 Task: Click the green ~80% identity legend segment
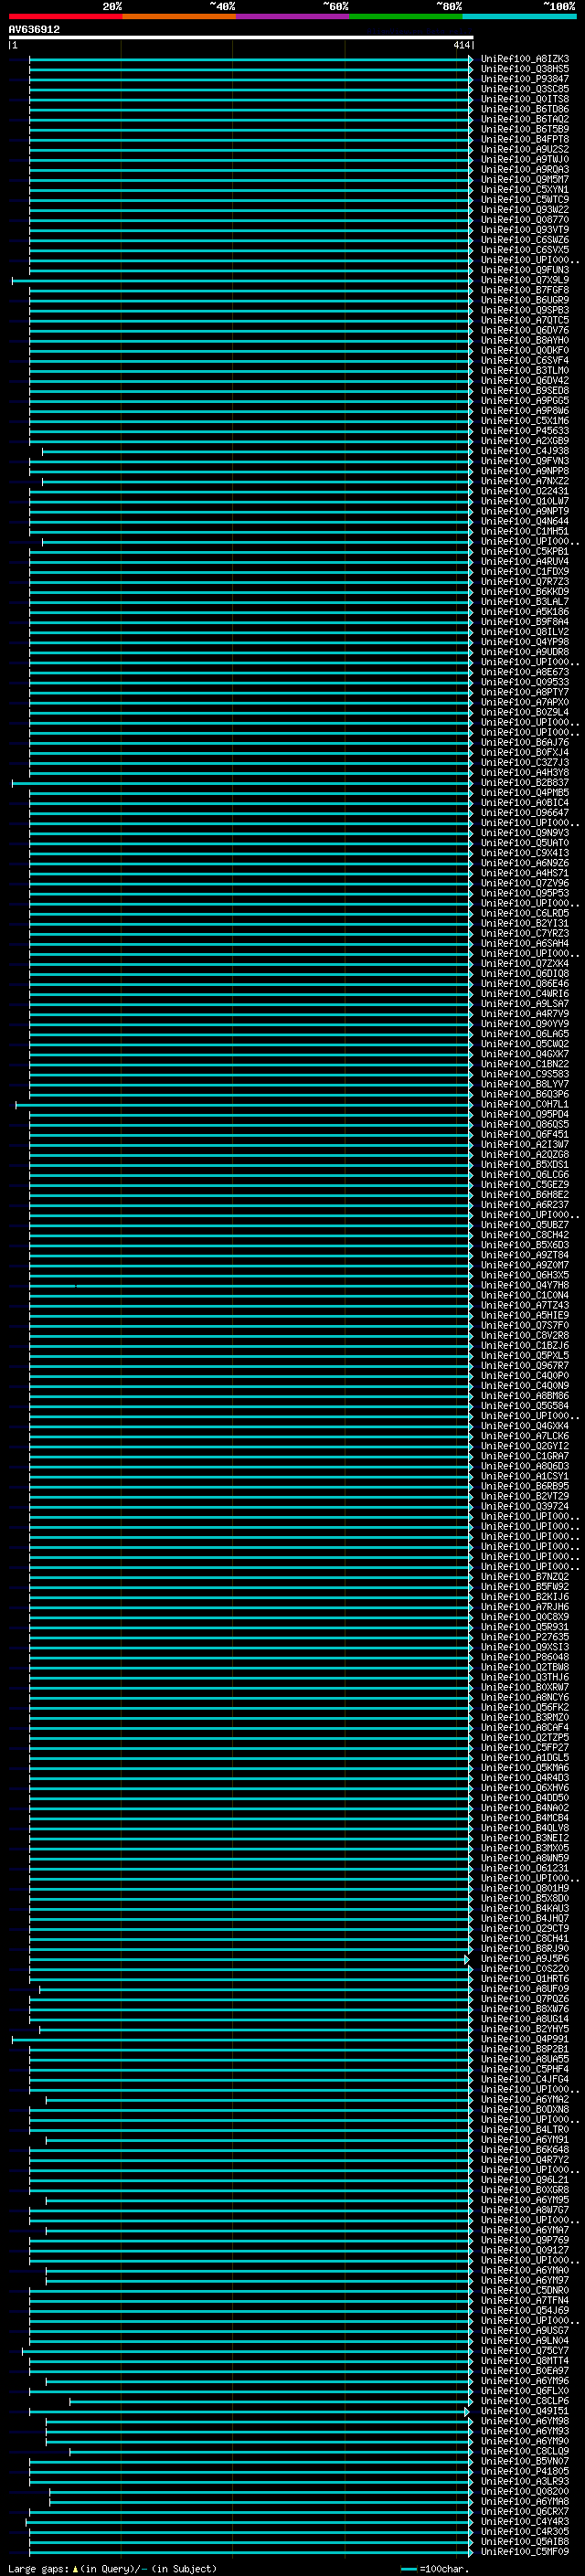click(x=406, y=16)
